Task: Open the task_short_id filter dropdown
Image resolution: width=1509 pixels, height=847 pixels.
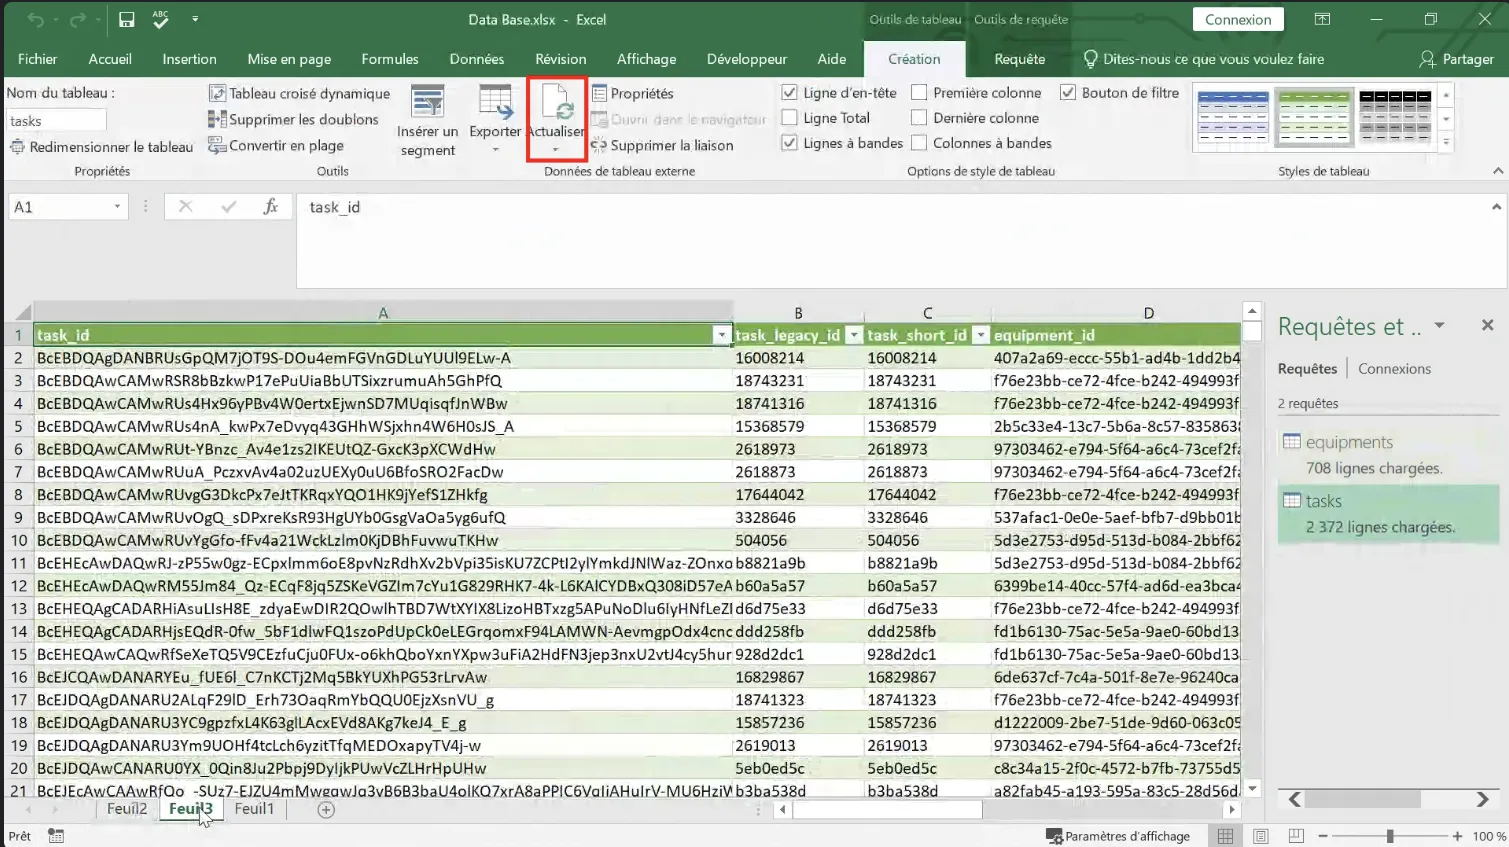Action: point(980,335)
